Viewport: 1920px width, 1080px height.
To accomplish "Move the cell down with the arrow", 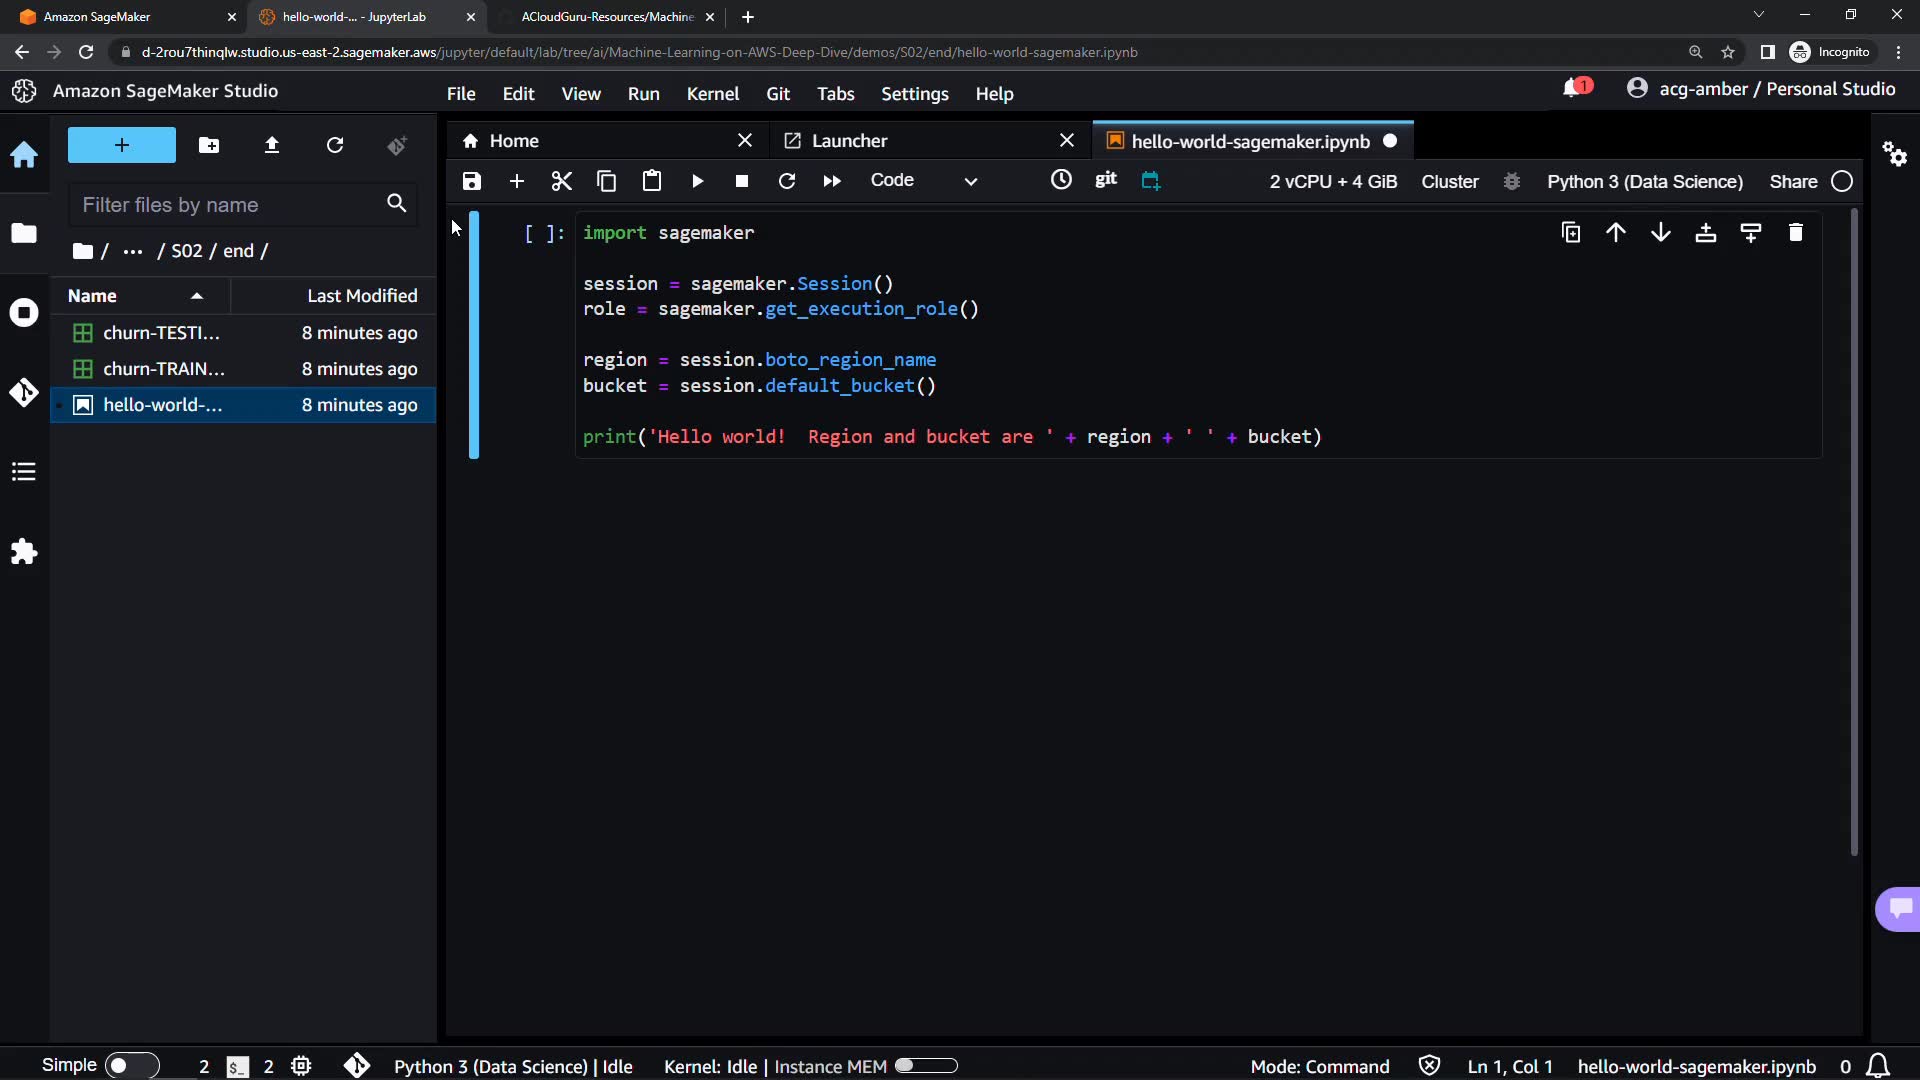I will tap(1660, 233).
